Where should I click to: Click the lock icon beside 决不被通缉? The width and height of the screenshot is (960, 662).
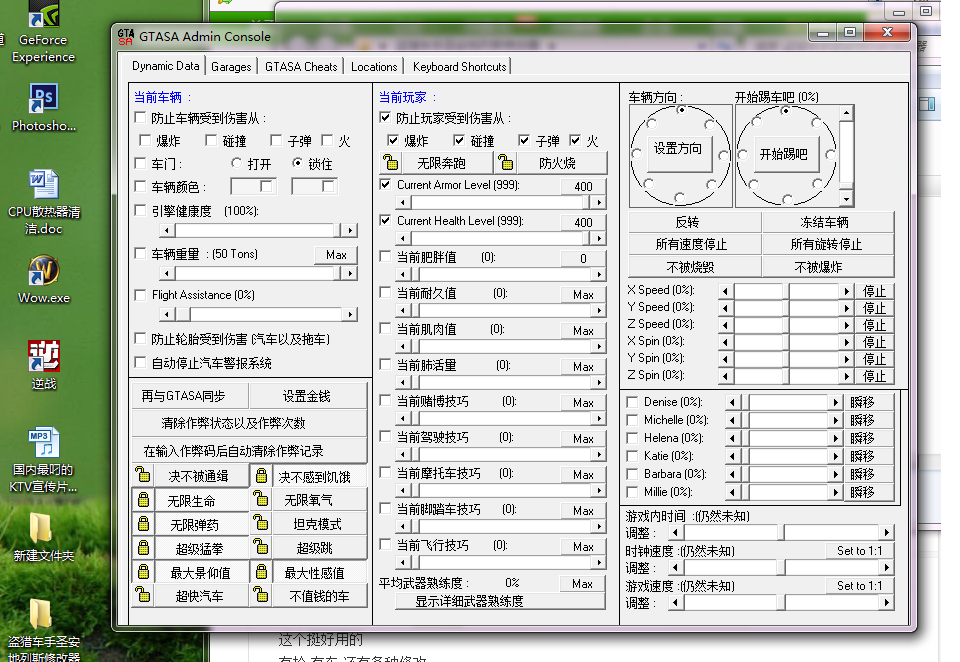143,475
